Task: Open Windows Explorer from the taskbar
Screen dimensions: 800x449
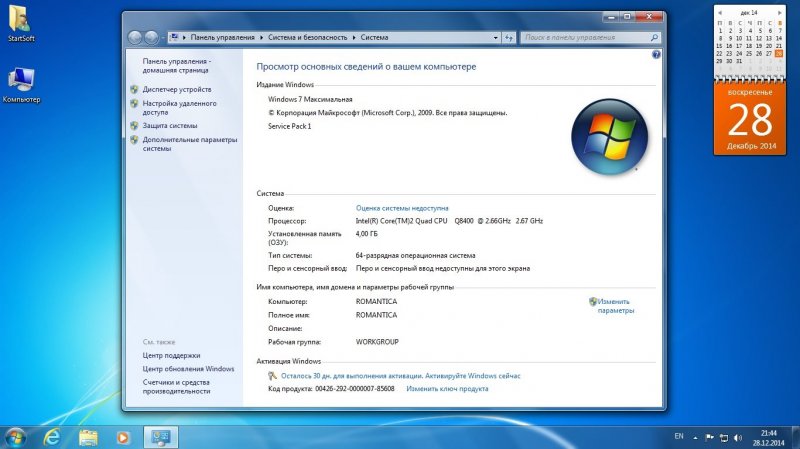Action: tap(88, 437)
